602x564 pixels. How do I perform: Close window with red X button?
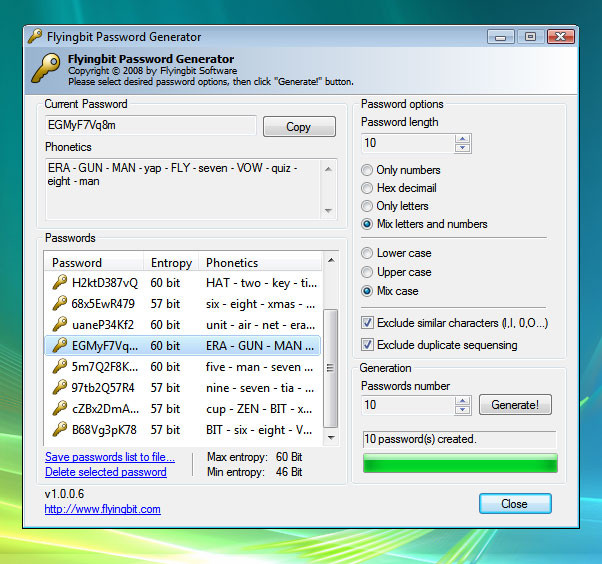[x=561, y=36]
